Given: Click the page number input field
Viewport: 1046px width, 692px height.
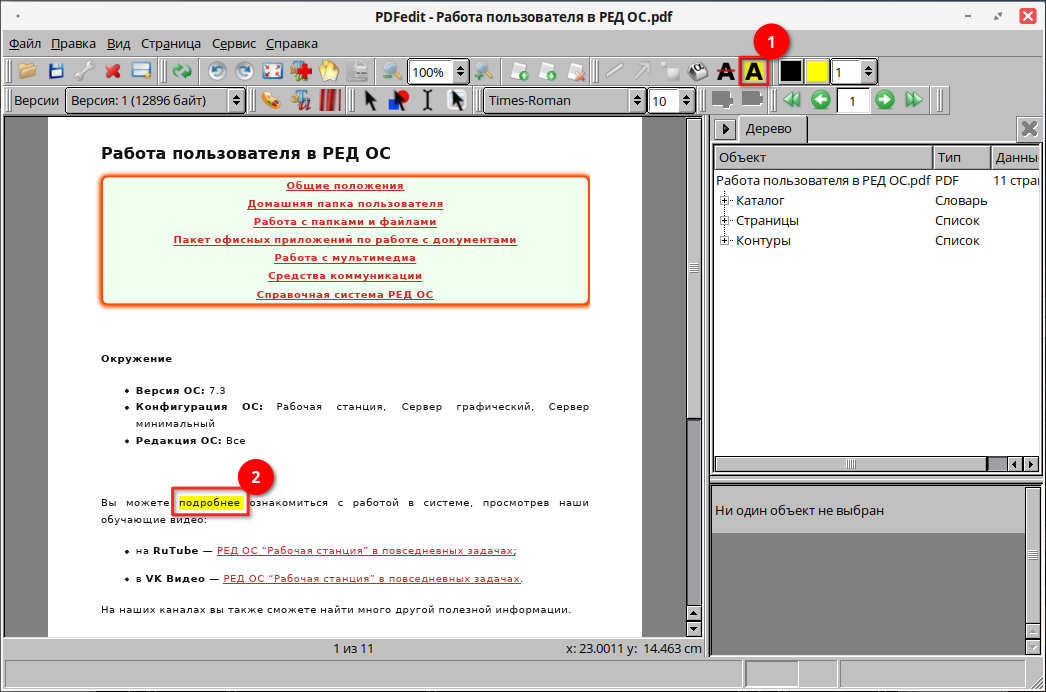Looking at the screenshot, I should [x=852, y=100].
